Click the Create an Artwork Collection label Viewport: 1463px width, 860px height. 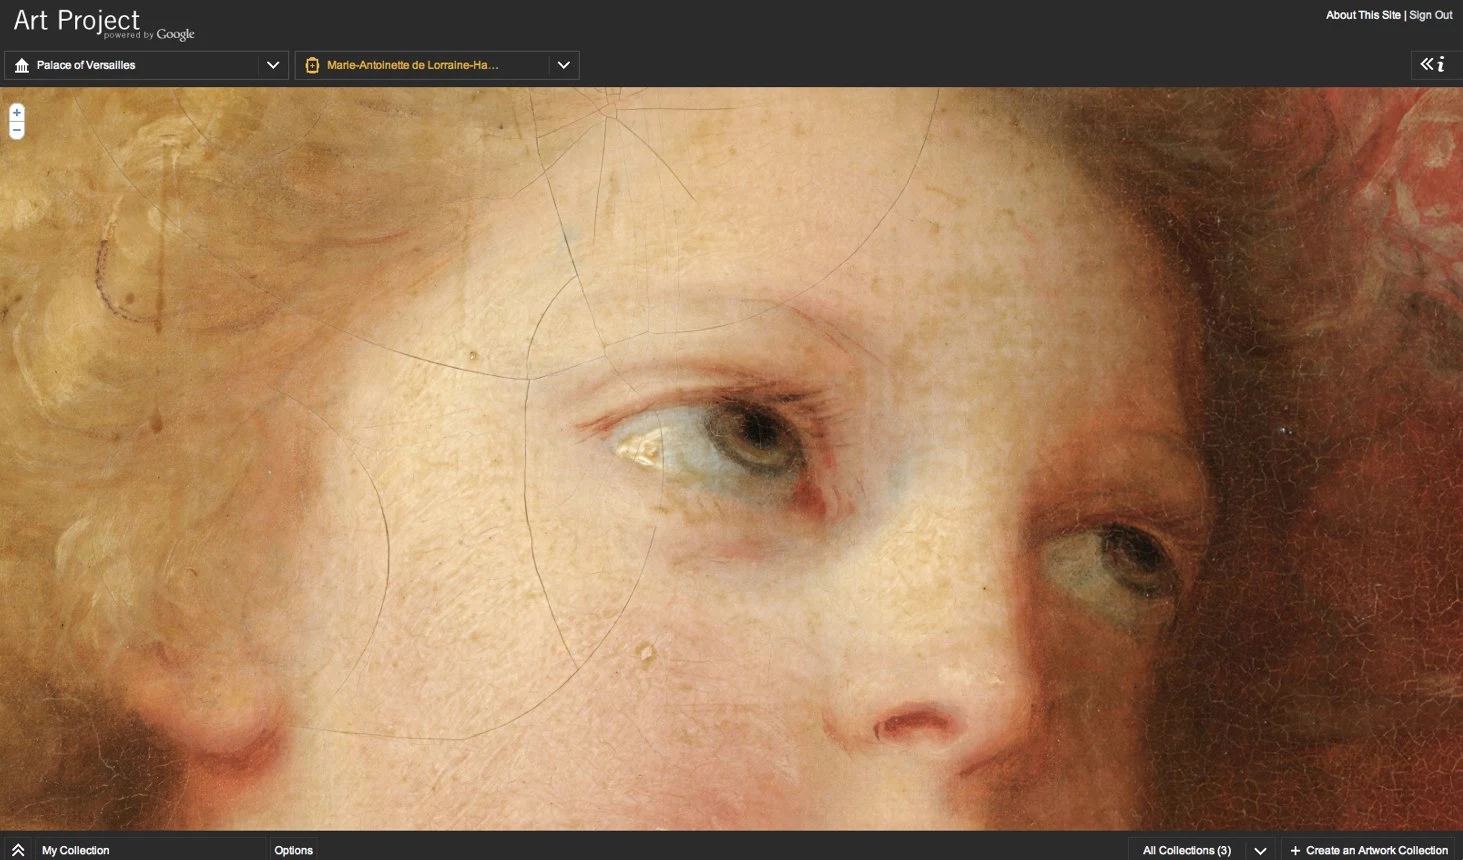(x=1376, y=850)
